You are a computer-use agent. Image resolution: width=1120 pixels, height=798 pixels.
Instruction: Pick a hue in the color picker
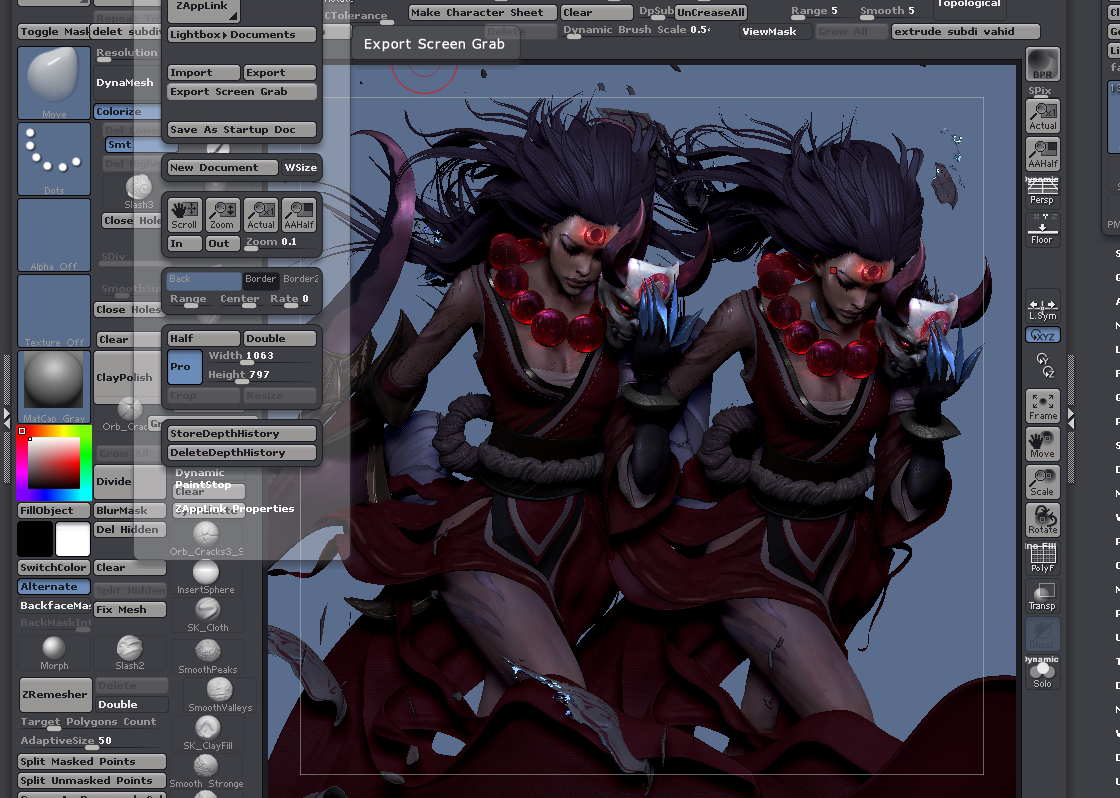pyautogui.click(x=54, y=463)
